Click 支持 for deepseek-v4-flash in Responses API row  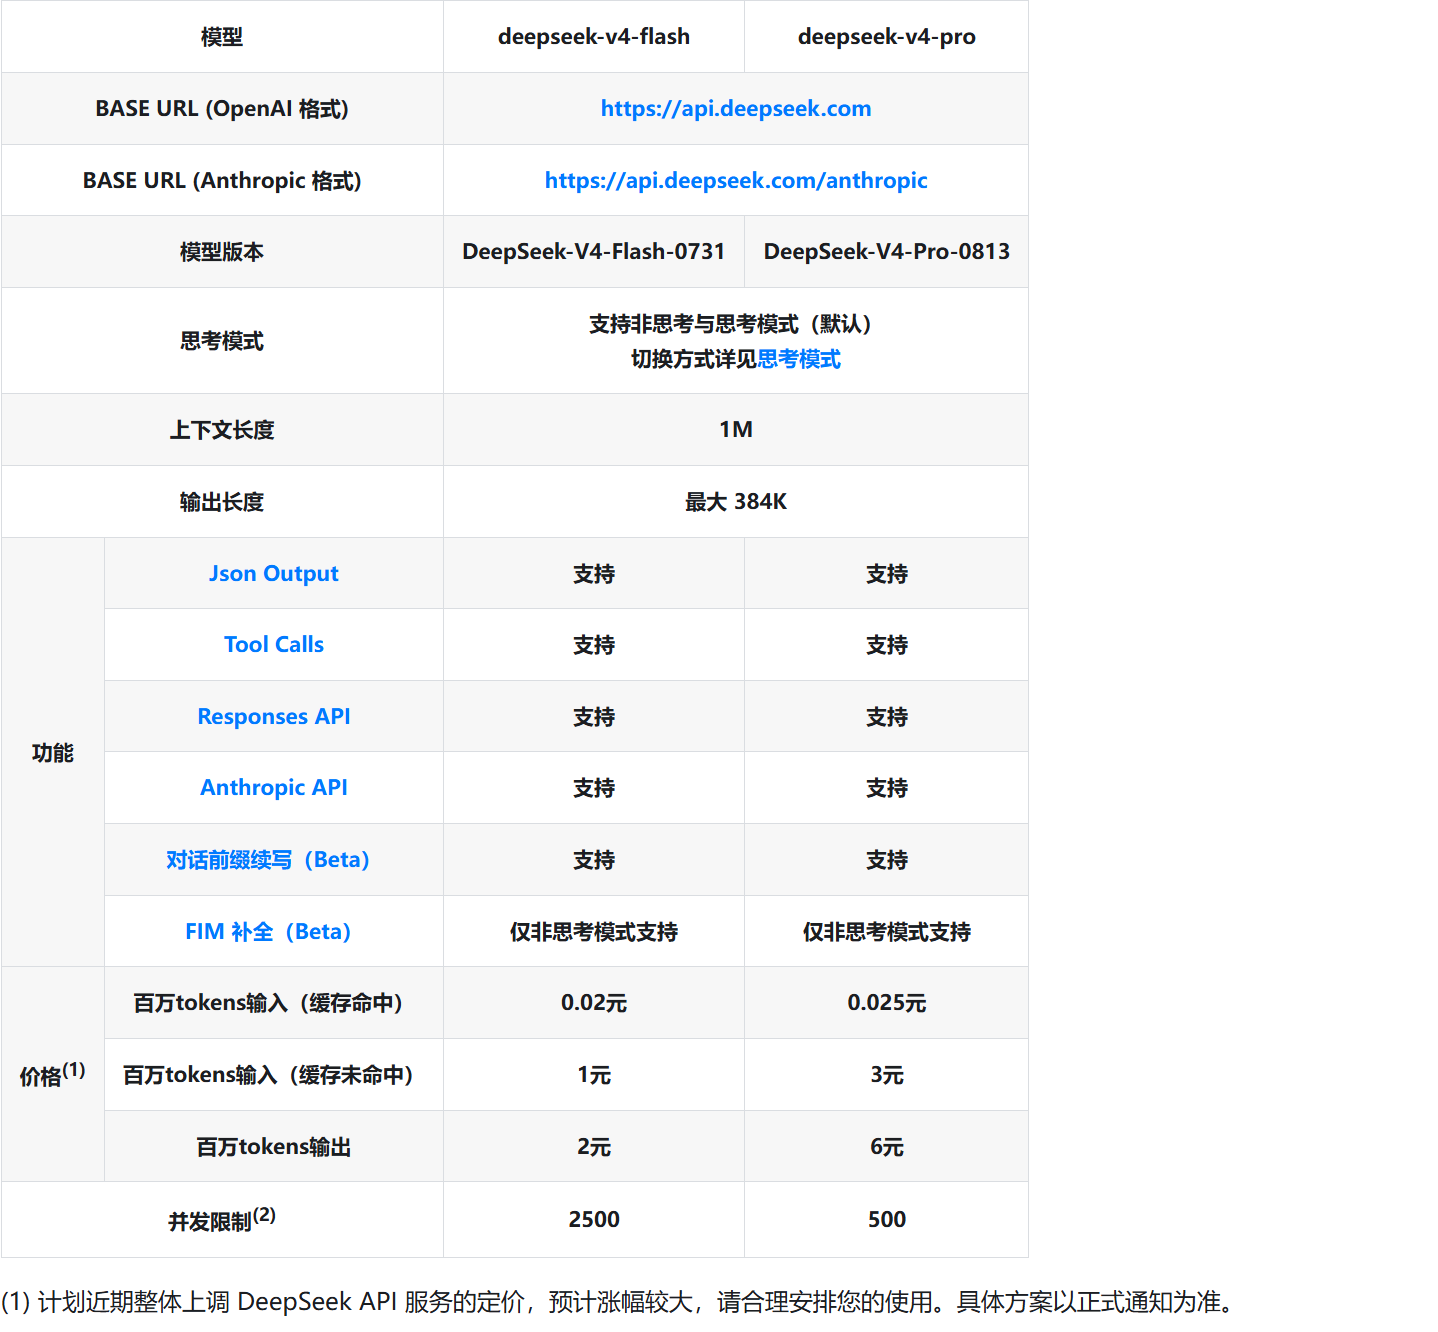tap(594, 717)
